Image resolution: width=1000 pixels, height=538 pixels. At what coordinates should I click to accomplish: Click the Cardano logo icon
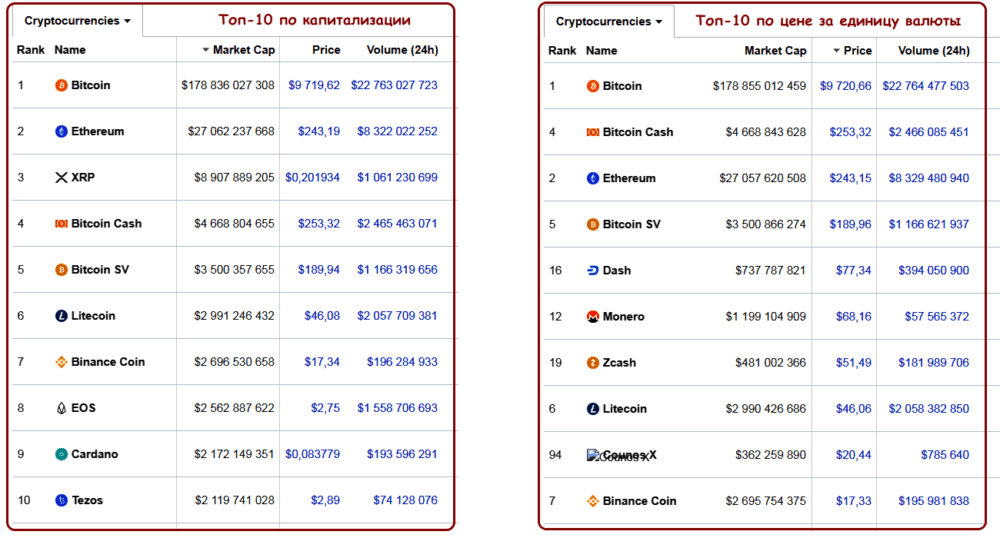[x=61, y=454]
